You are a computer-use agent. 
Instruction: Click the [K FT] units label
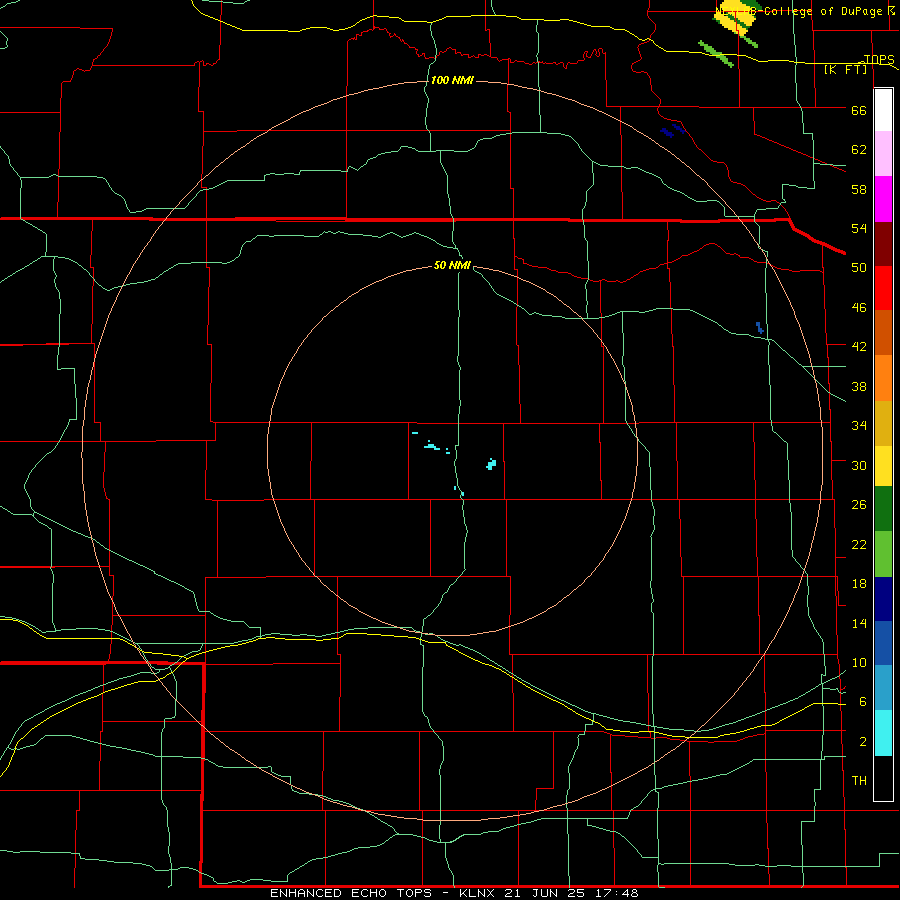(x=845, y=69)
